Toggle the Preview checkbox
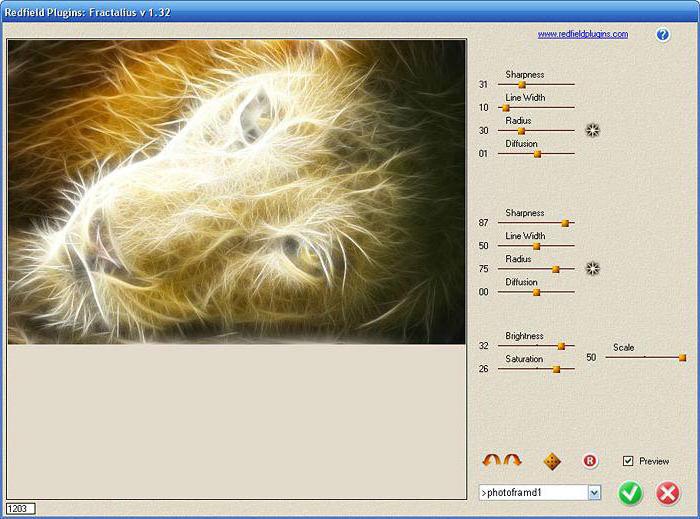The width and height of the screenshot is (700, 519). [628, 461]
